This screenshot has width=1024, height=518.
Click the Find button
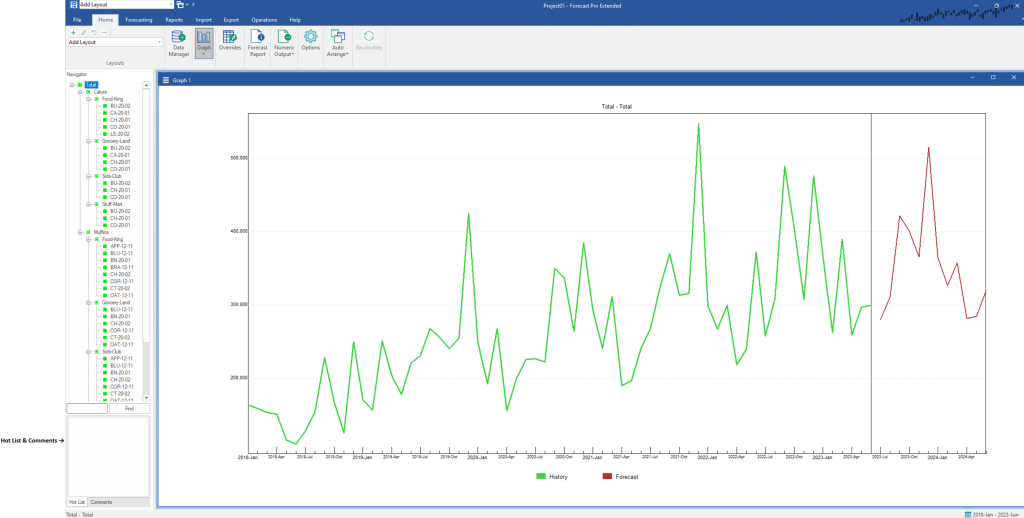(x=129, y=409)
